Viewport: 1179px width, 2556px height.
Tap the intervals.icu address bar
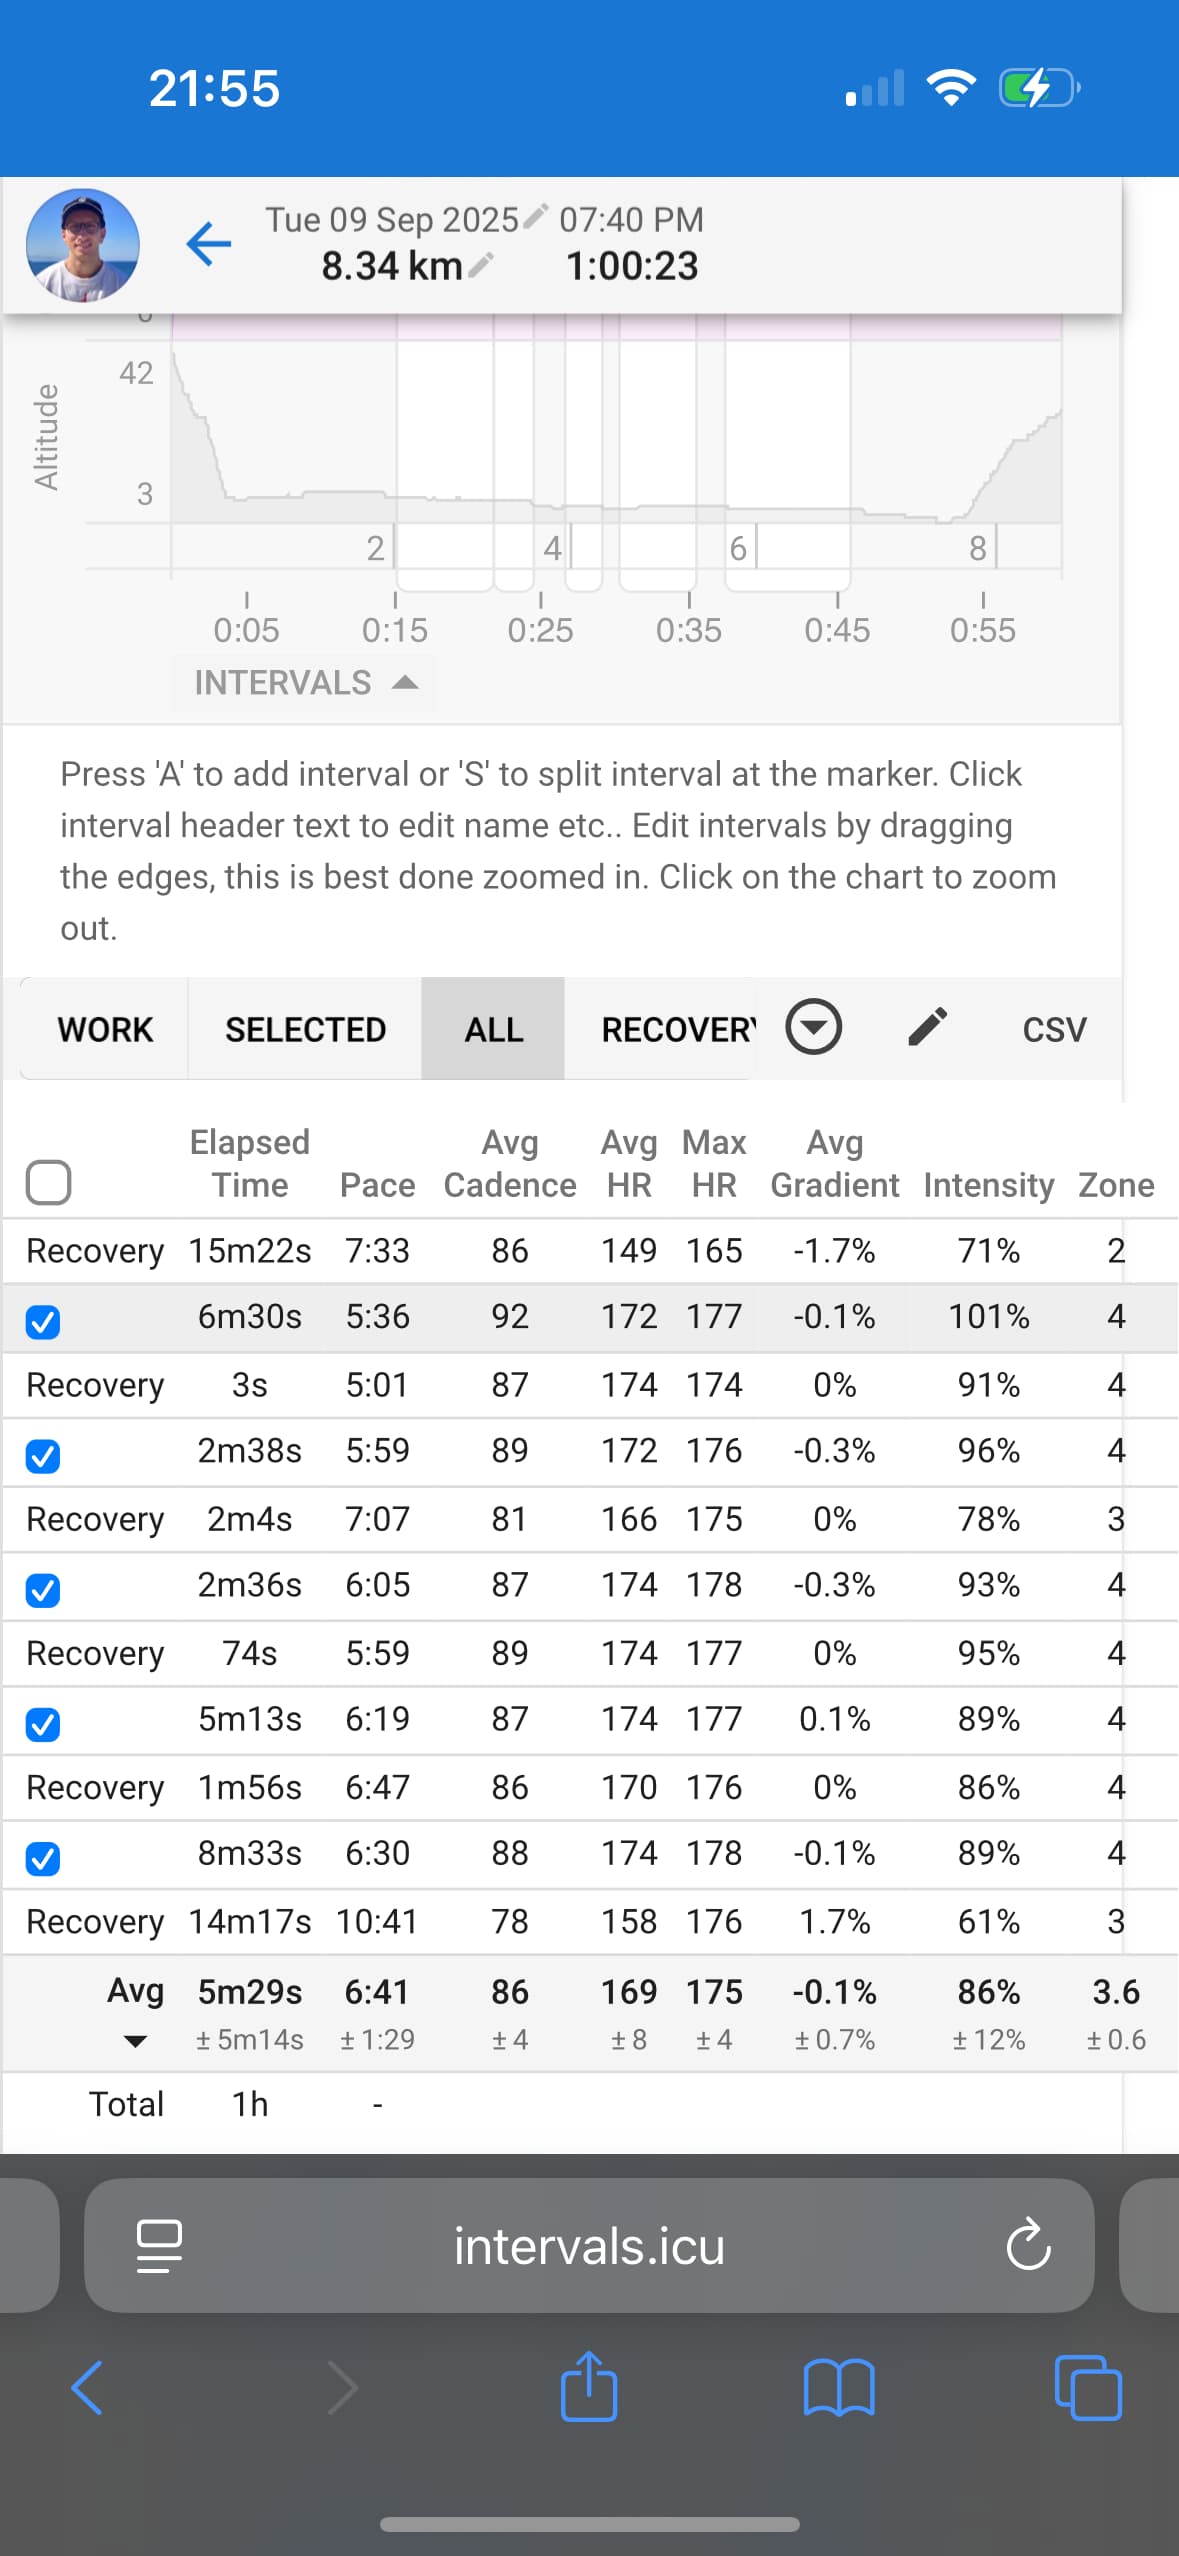pyautogui.click(x=589, y=2246)
